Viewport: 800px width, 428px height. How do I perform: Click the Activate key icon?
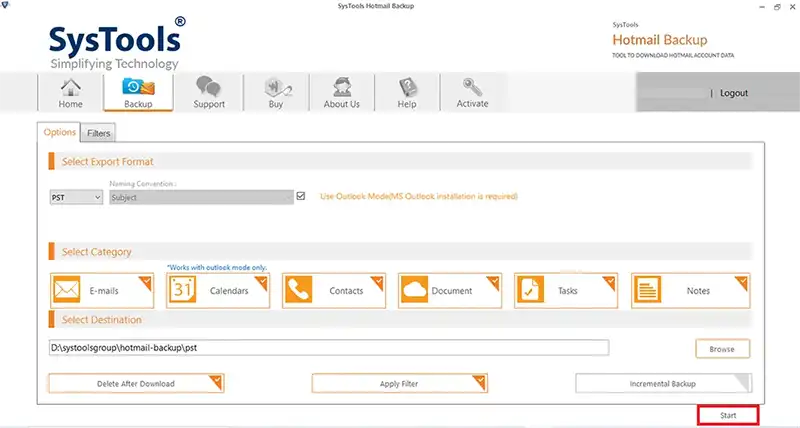(x=472, y=87)
